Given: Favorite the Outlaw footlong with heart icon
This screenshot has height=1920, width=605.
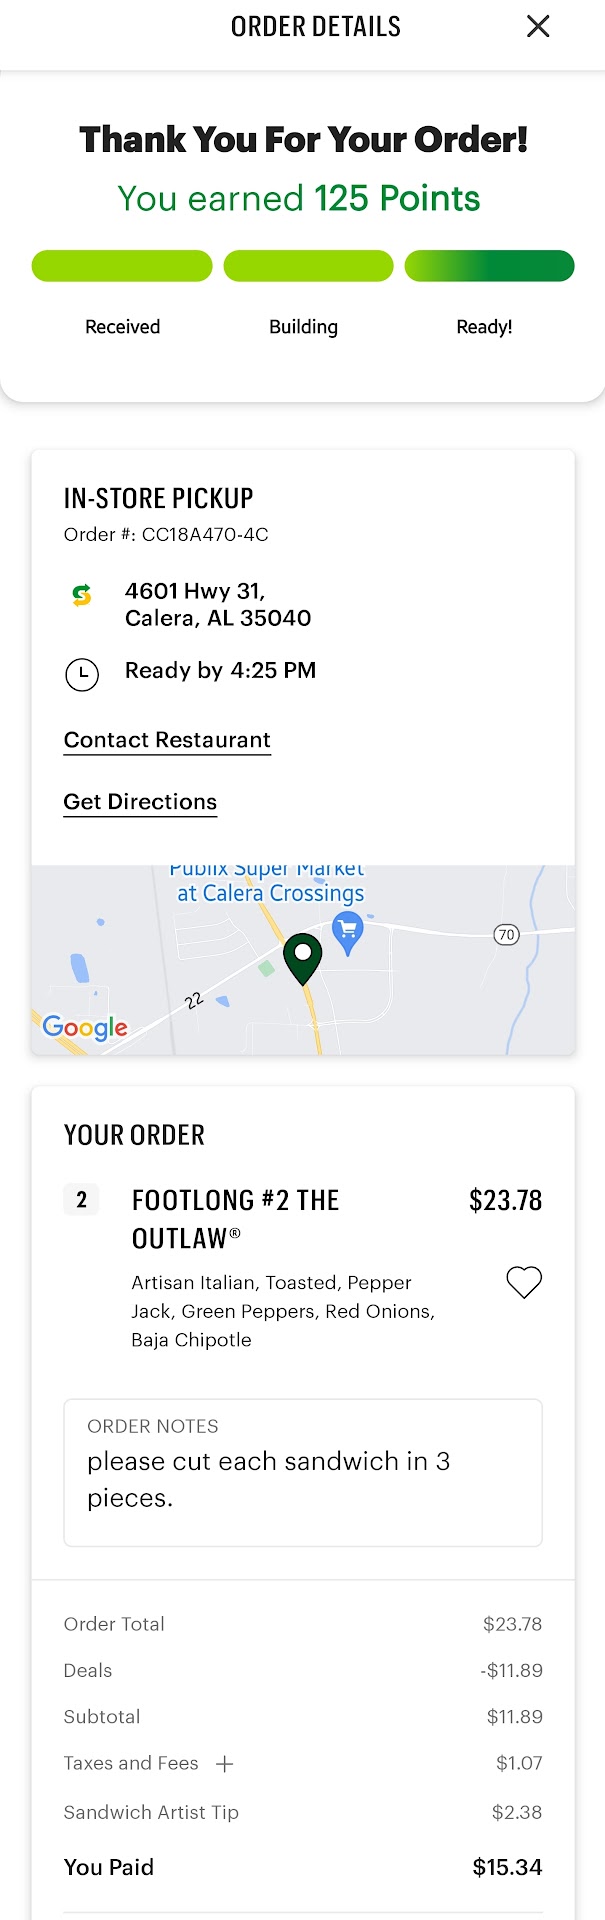Looking at the screenshot, I should point(524,1282).
